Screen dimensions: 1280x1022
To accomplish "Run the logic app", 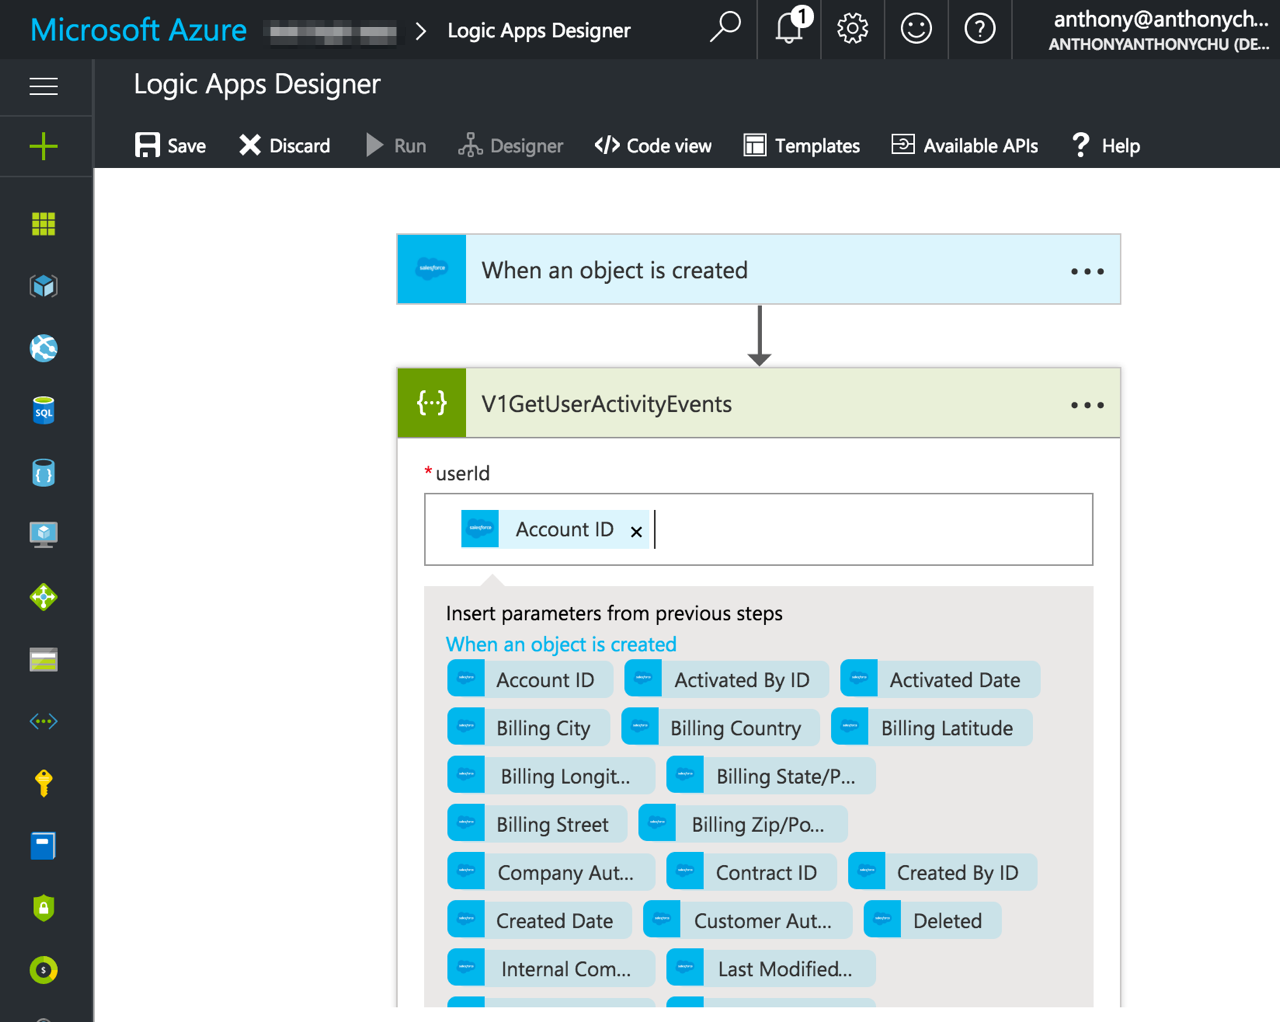I will pos(396,145).
